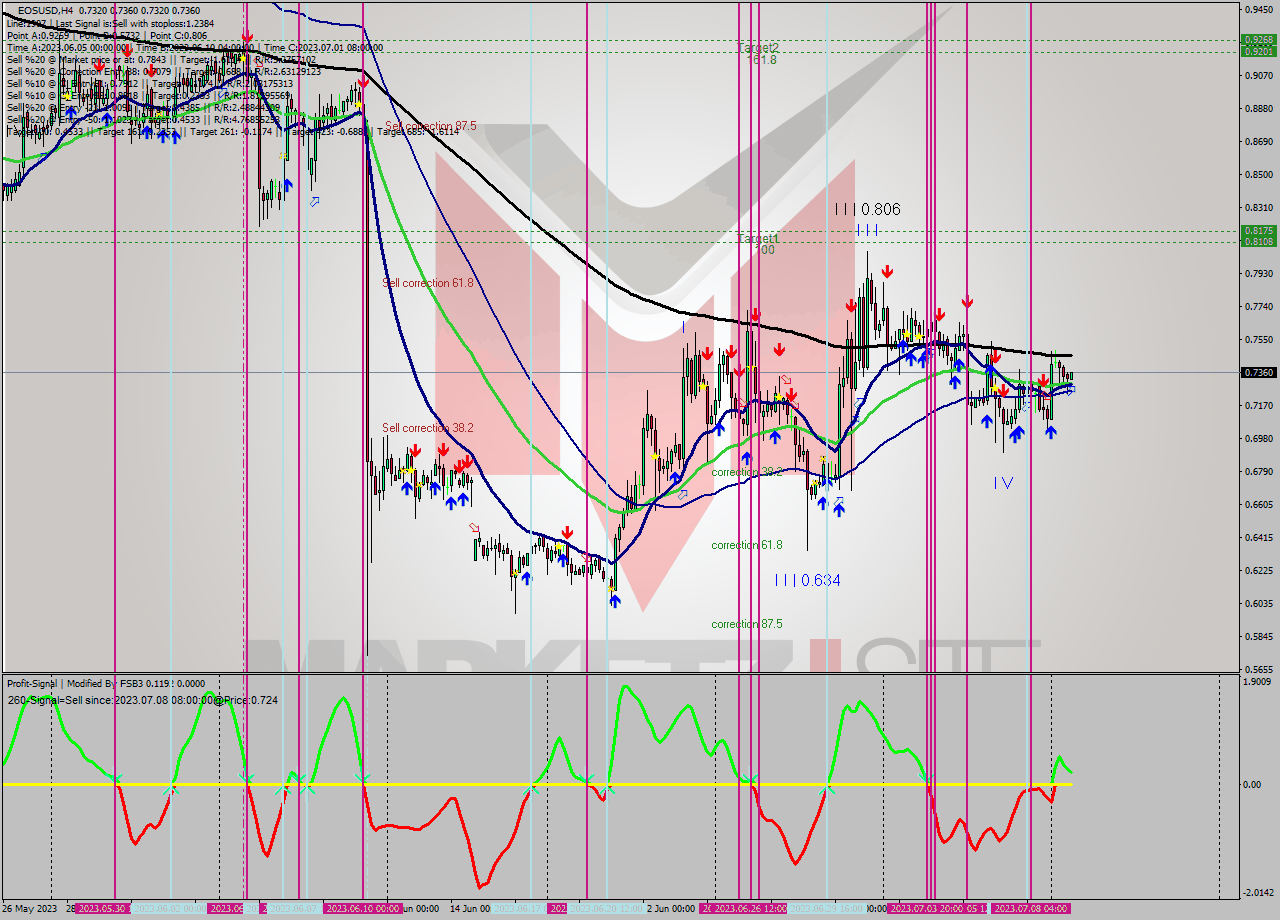Click 0.6605 on the price axis
Screen dimensions: 1280x920
[x=1259, y=504]
